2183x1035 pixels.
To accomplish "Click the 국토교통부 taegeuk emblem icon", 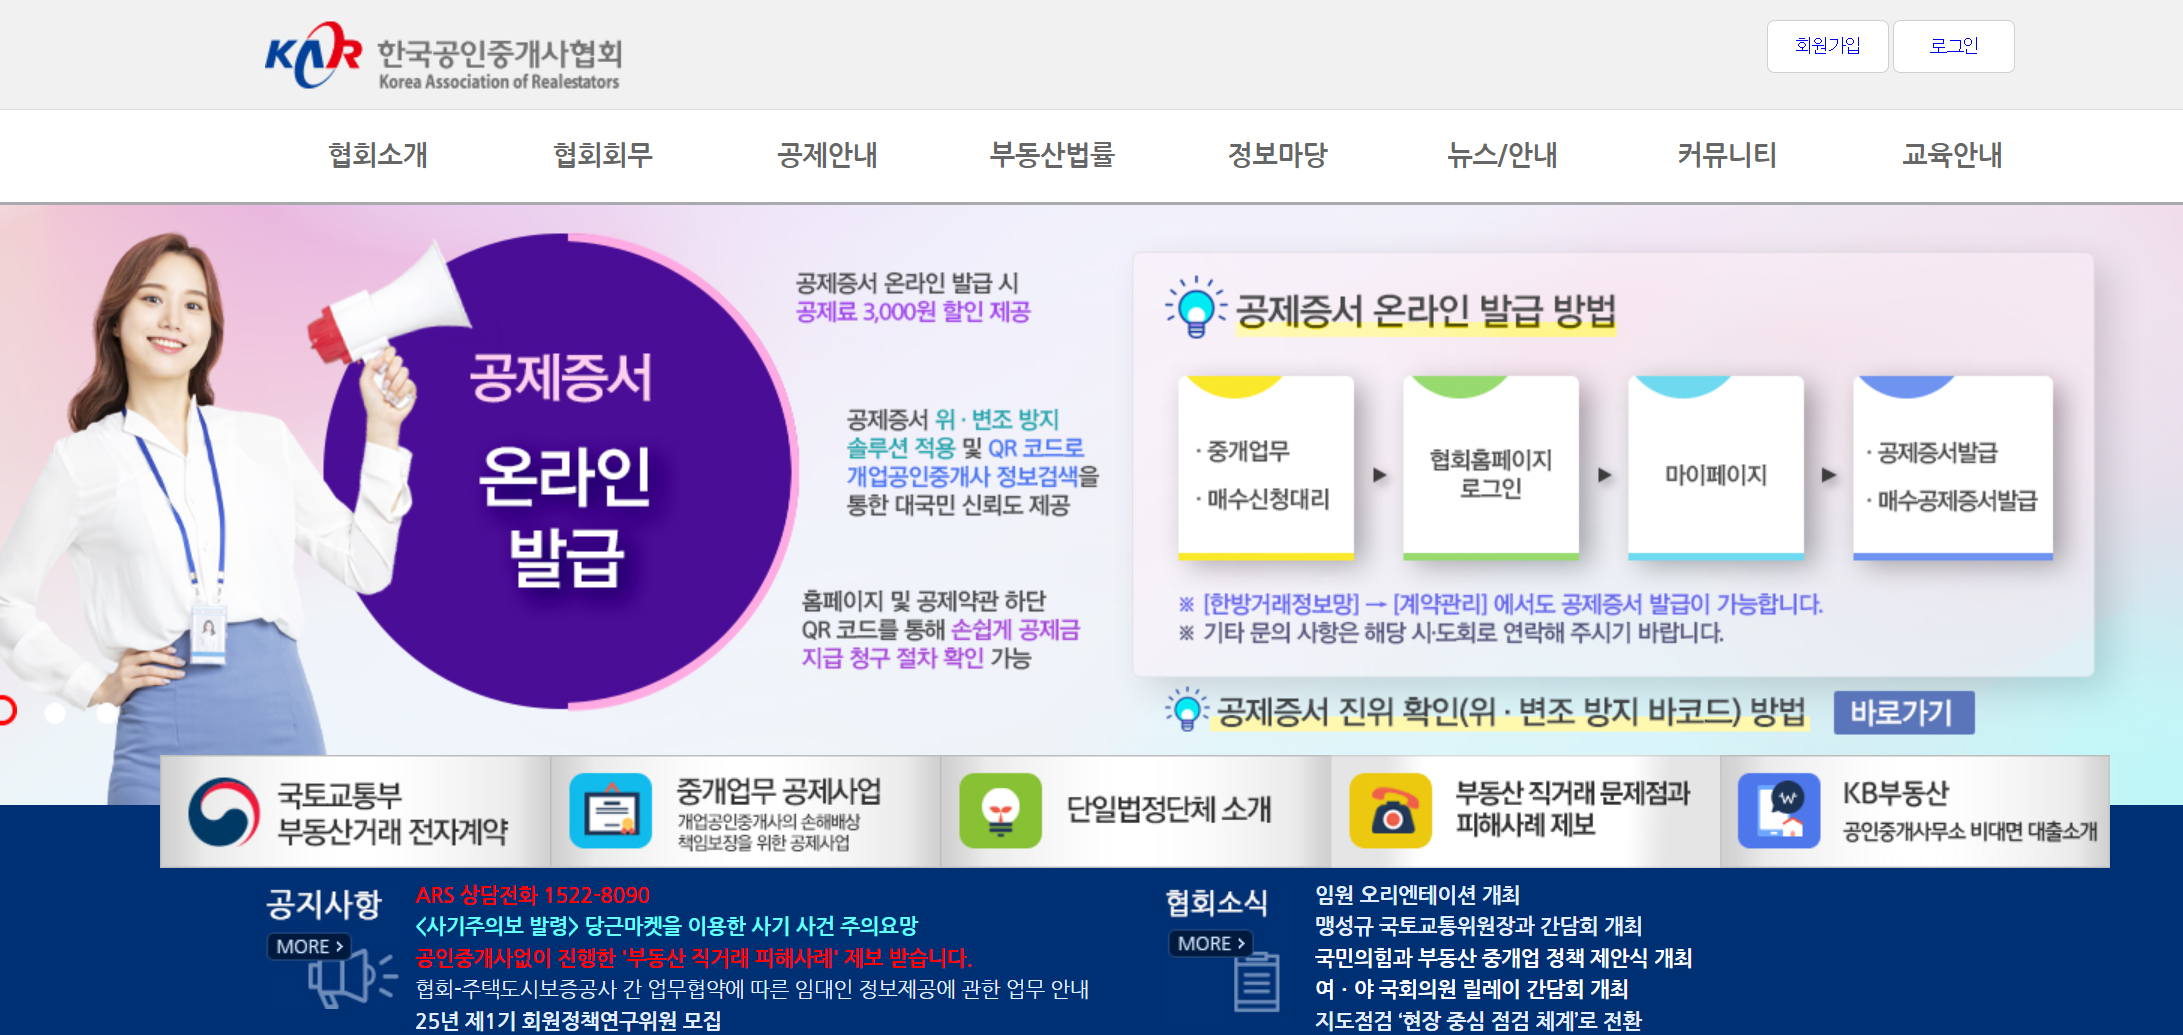I will click(223, 811).
